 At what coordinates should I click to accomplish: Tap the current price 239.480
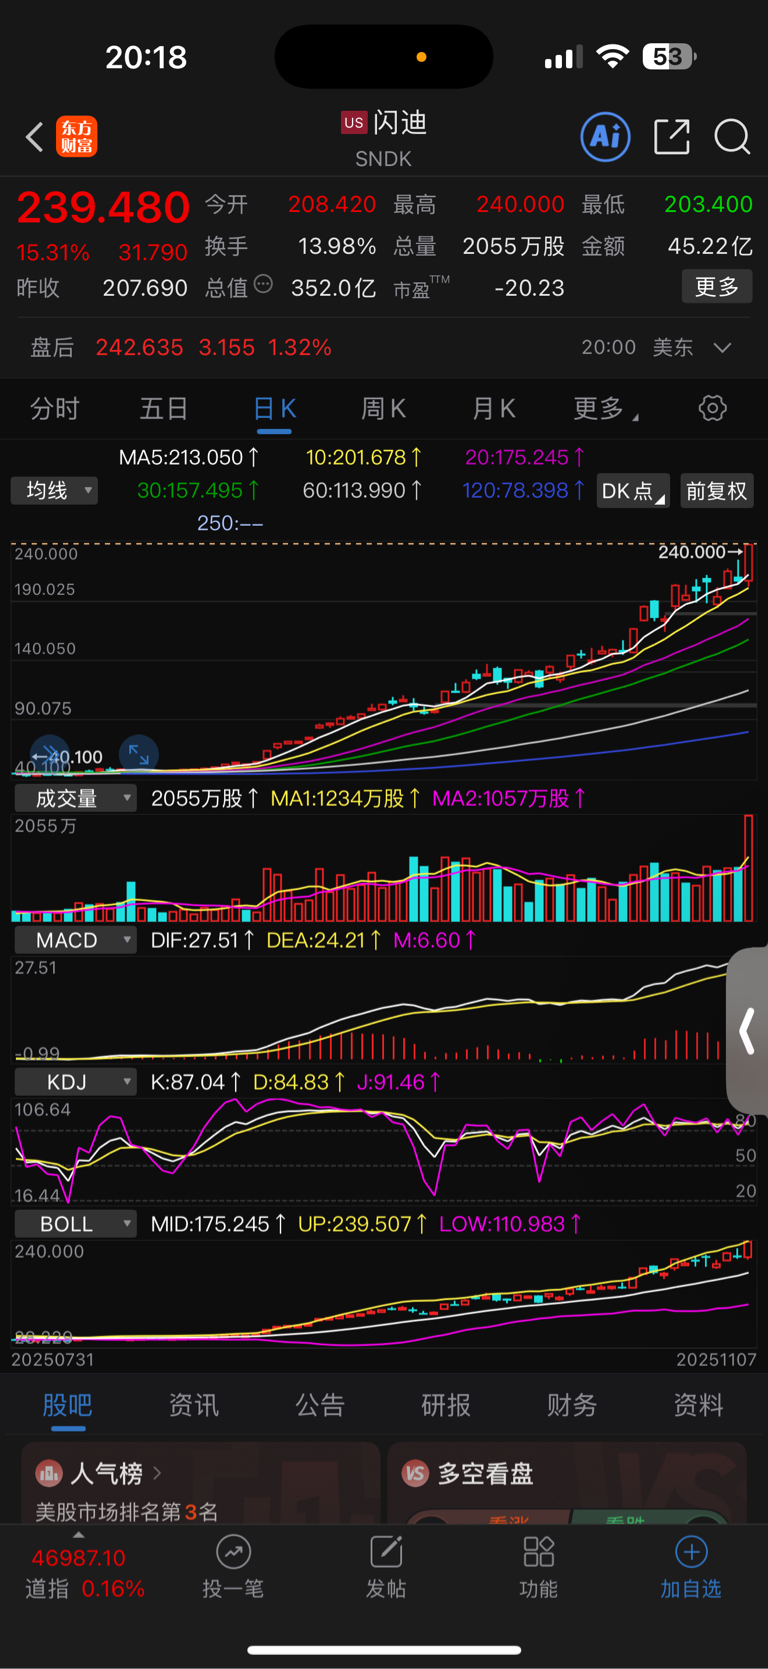click(x=103, y=208)
